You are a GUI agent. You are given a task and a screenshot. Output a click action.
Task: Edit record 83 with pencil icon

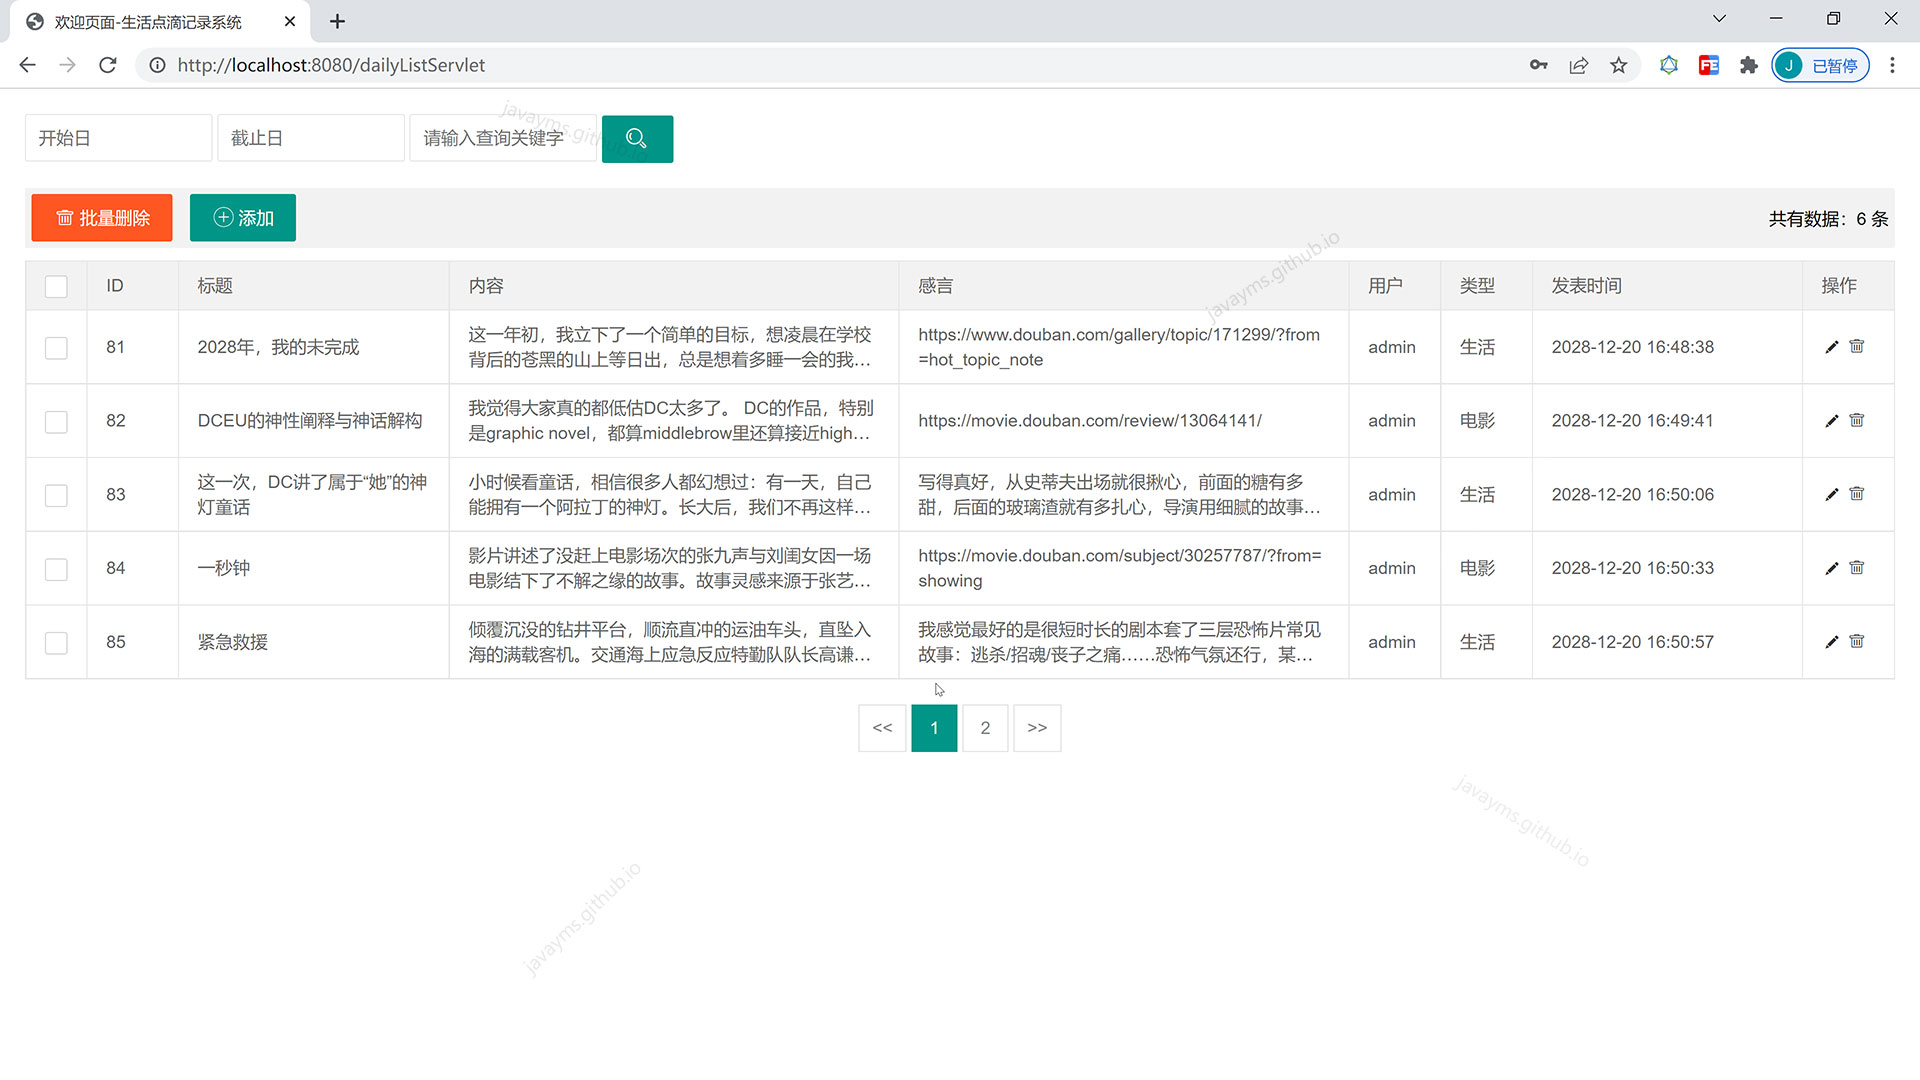(x=1831, y=494)
